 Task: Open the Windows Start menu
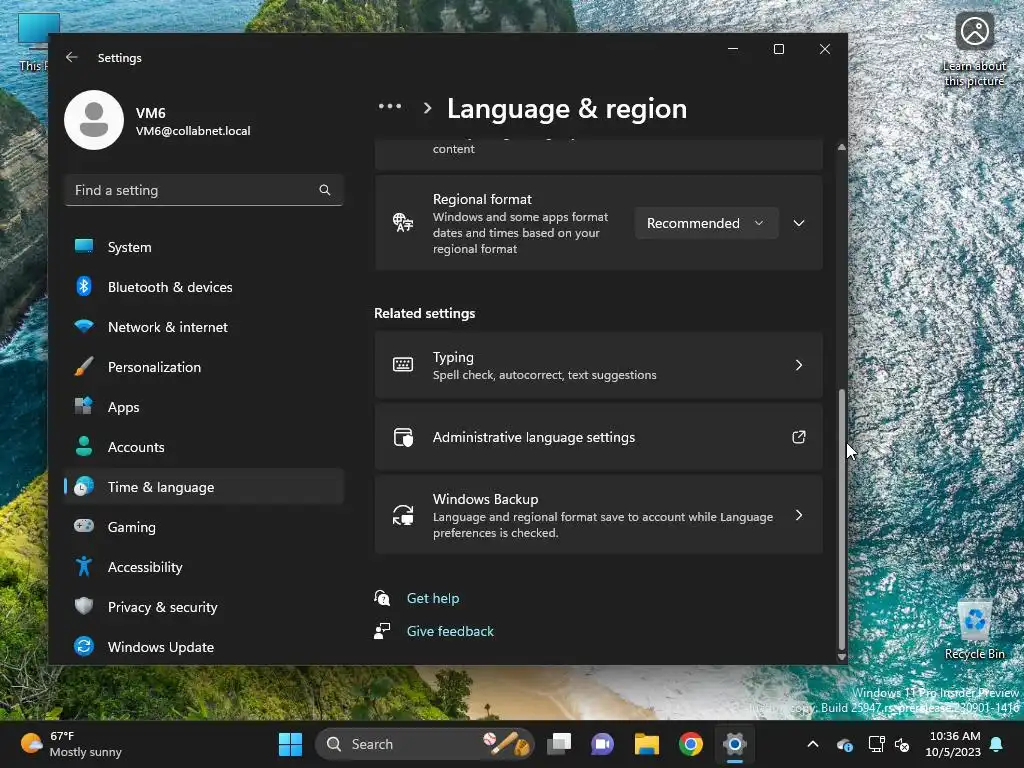[290, 744]
